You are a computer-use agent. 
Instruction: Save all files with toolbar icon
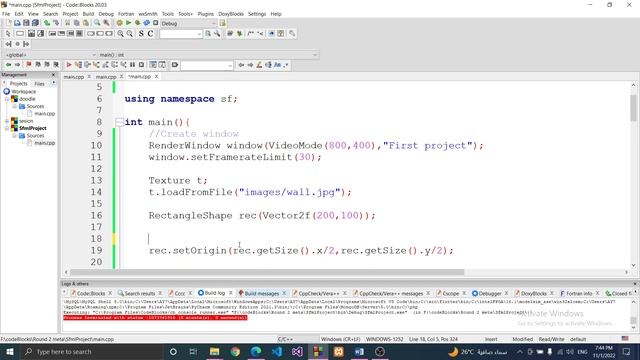[x=35, y=23]
